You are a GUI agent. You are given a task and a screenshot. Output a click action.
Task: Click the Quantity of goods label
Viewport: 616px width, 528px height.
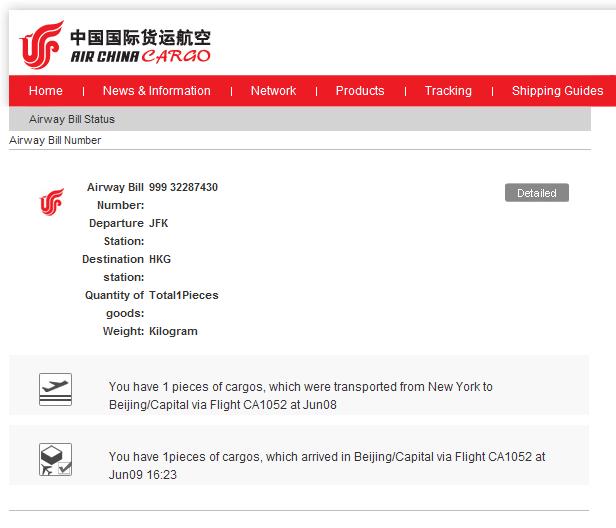(x=115, y=304)
